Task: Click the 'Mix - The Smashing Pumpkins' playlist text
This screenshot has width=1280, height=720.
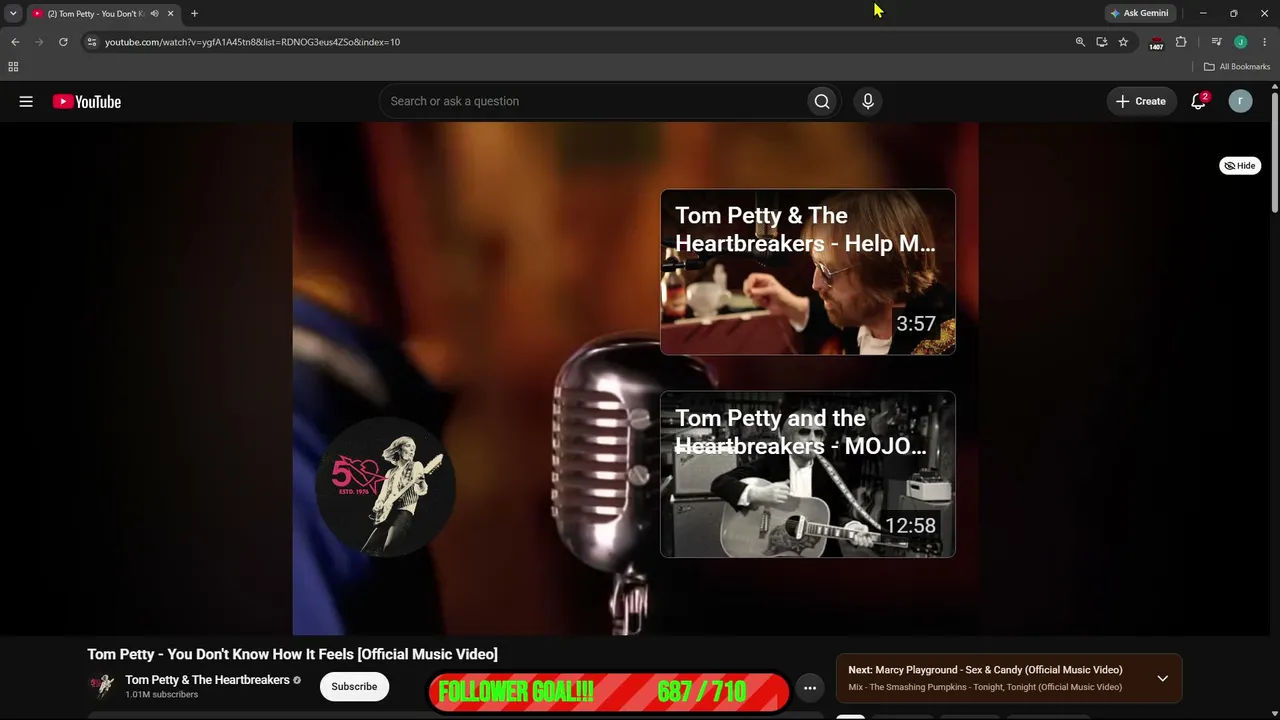Action: point(985,687)
